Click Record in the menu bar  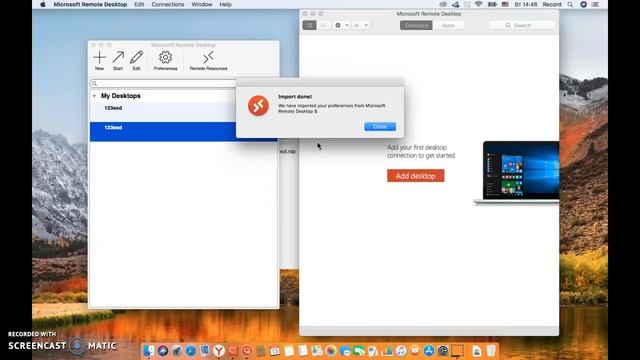click(552, 4)
